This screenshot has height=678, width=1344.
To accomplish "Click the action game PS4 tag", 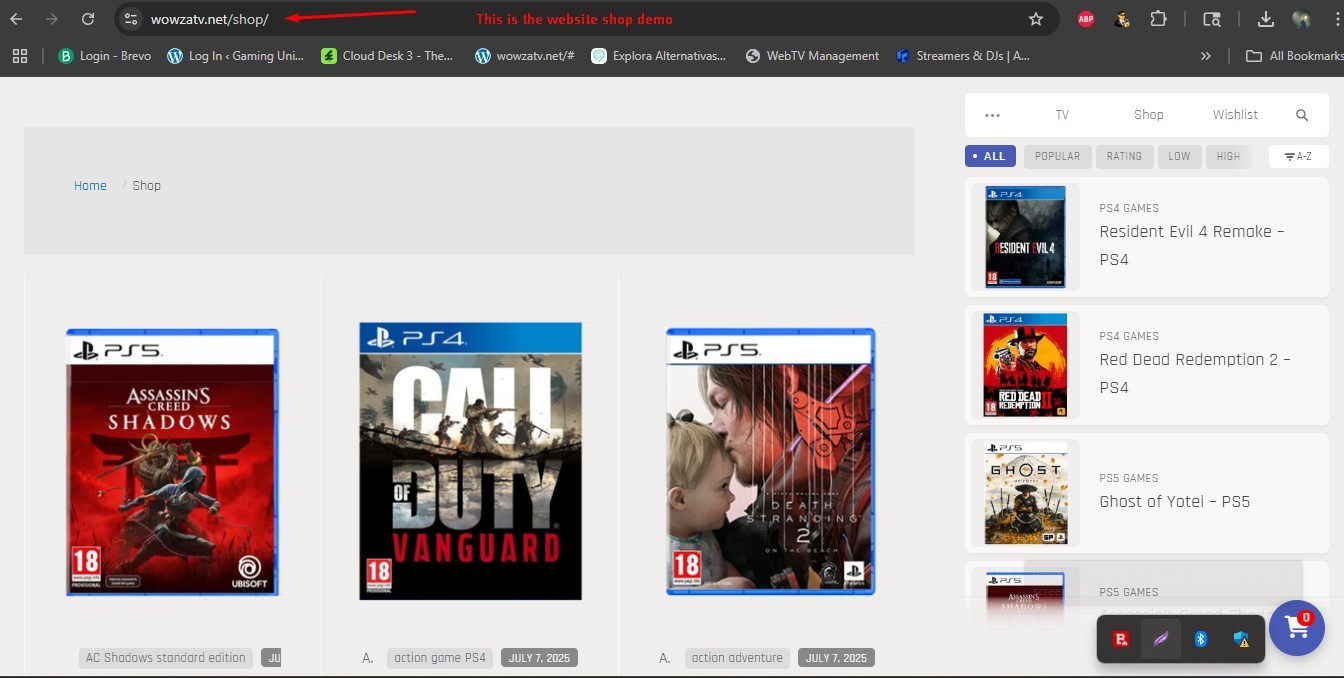I will pos(440,658).
